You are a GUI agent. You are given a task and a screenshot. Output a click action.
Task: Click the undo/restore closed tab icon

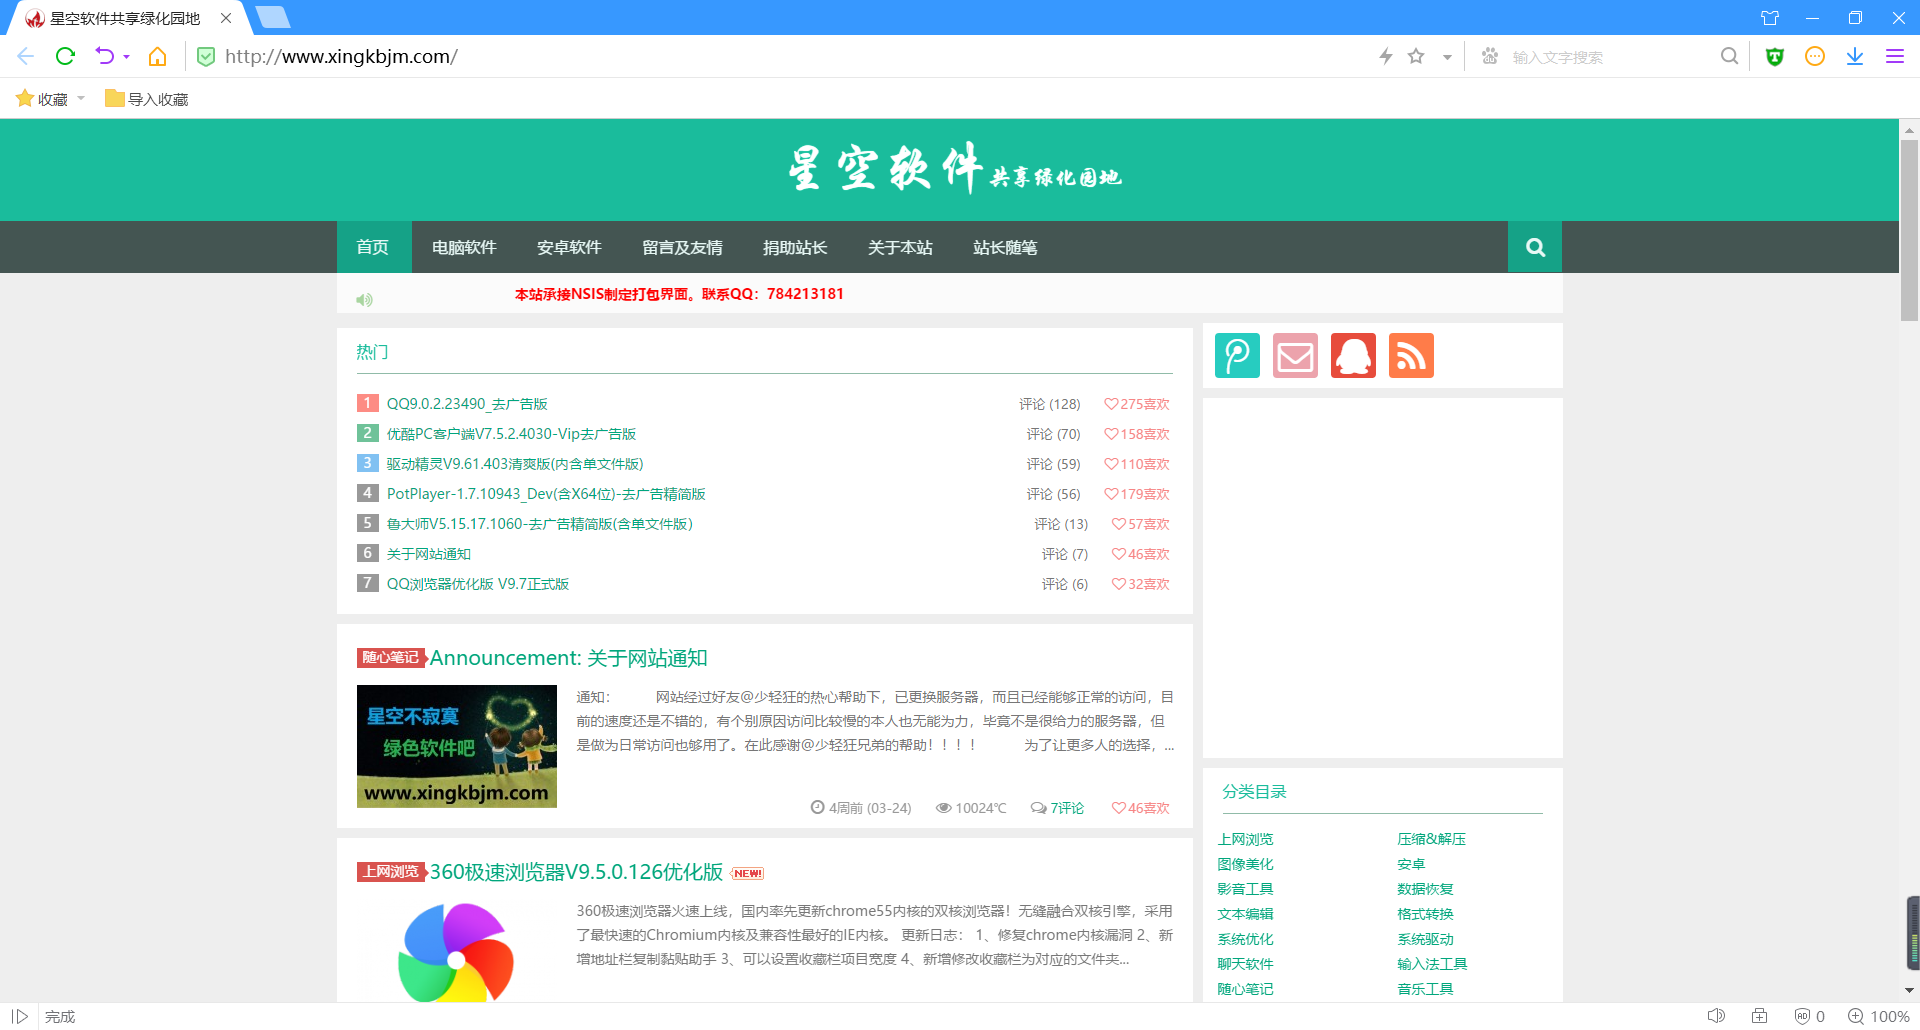coord(105,56)
